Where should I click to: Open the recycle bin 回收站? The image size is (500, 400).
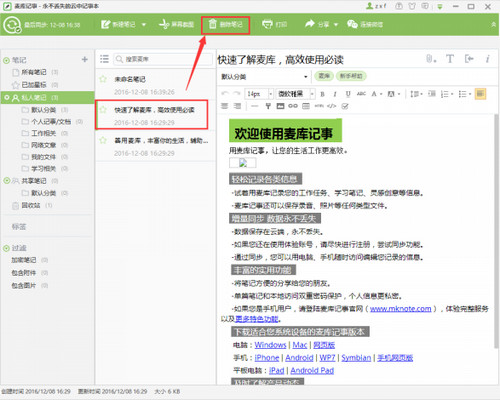pos(32,206)
